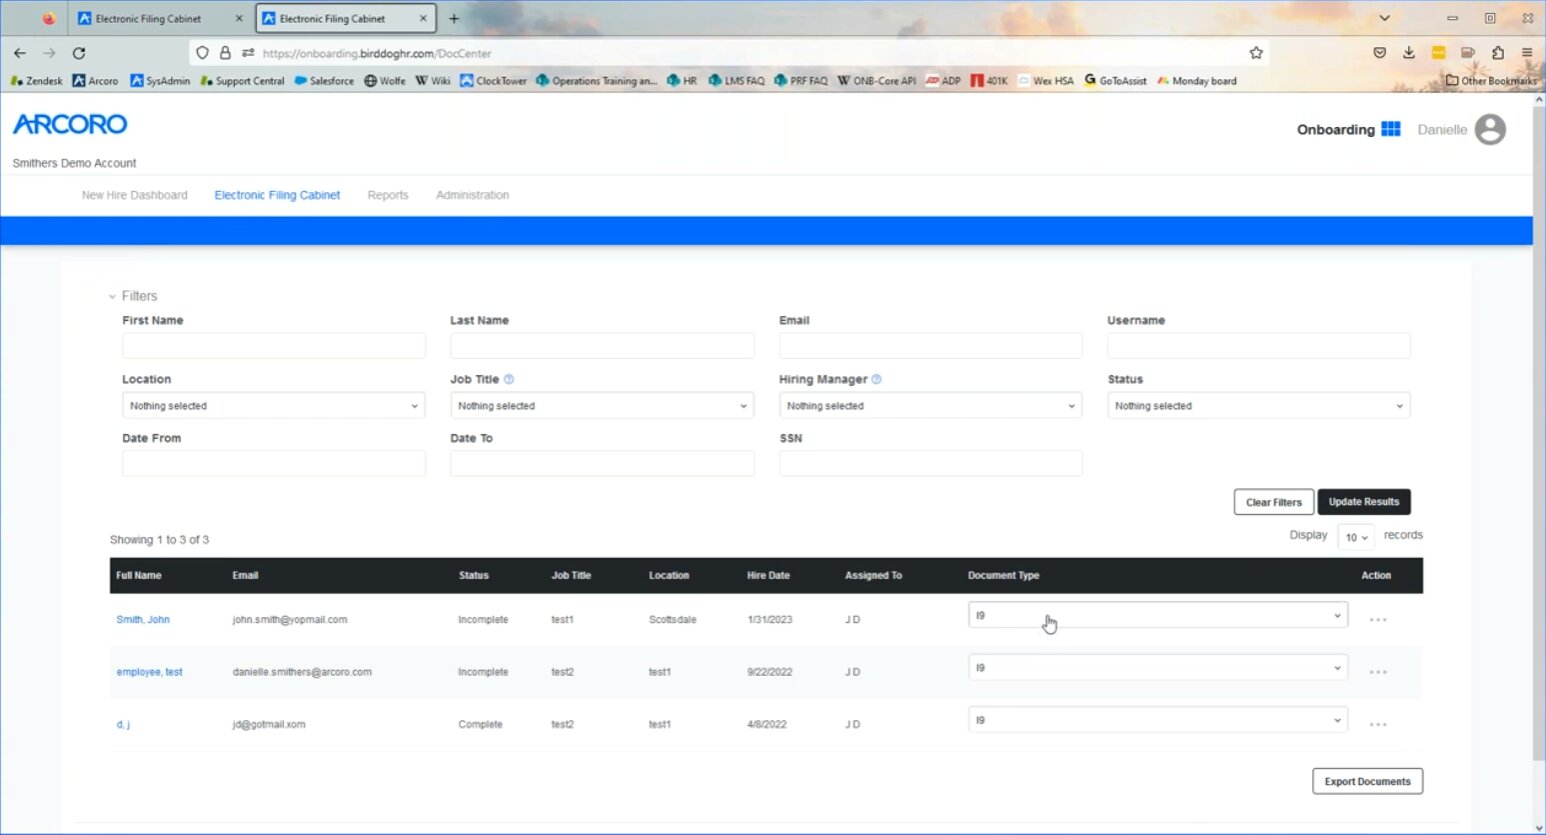Go to the New Hire Dashboard tab
This screenshot has width=1546, height=835.
pos(134,195)
